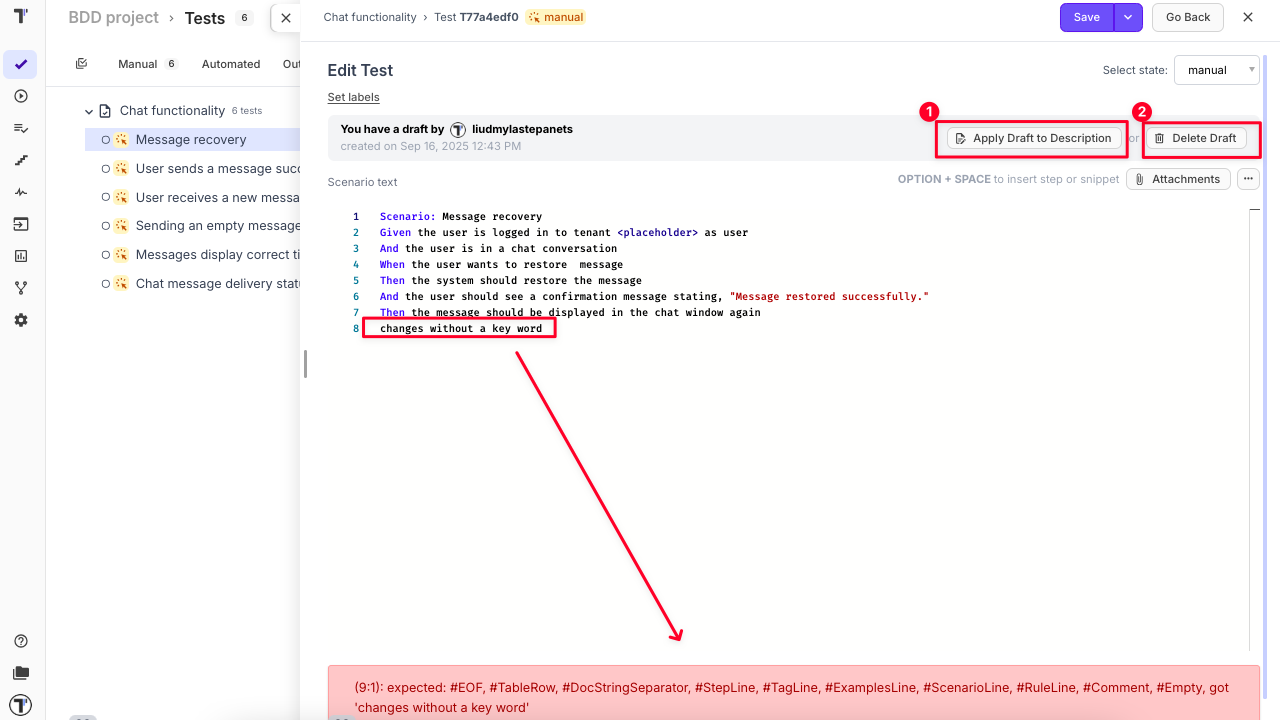The height and width of the screenshot is (720, 1280).
Task: Switch to the Automated tab
Action: tap(231, 64)
